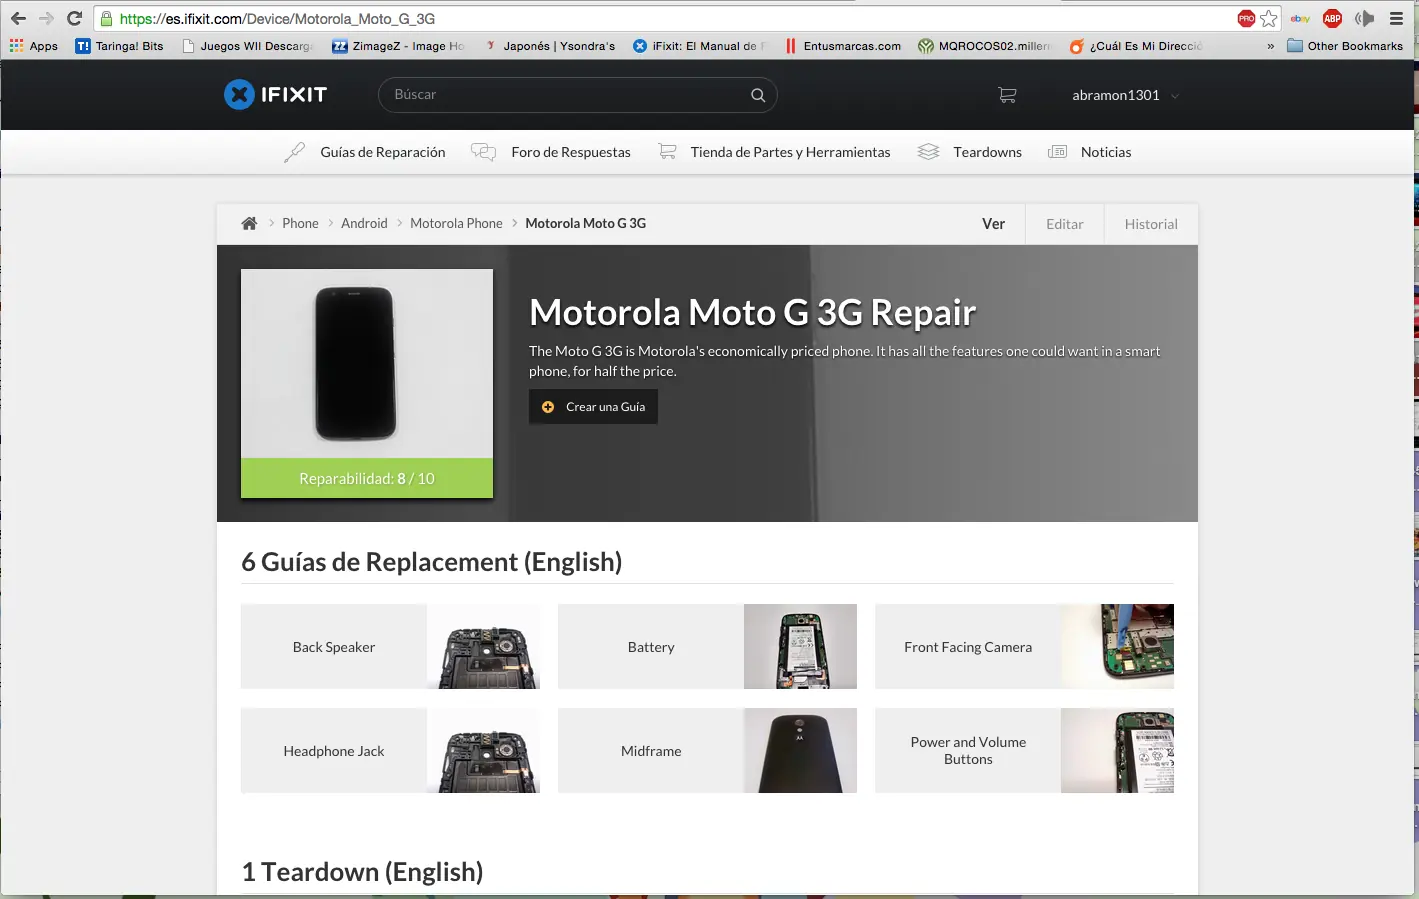Click the Battery guide thumbnail image

click(x=800, y=647)
